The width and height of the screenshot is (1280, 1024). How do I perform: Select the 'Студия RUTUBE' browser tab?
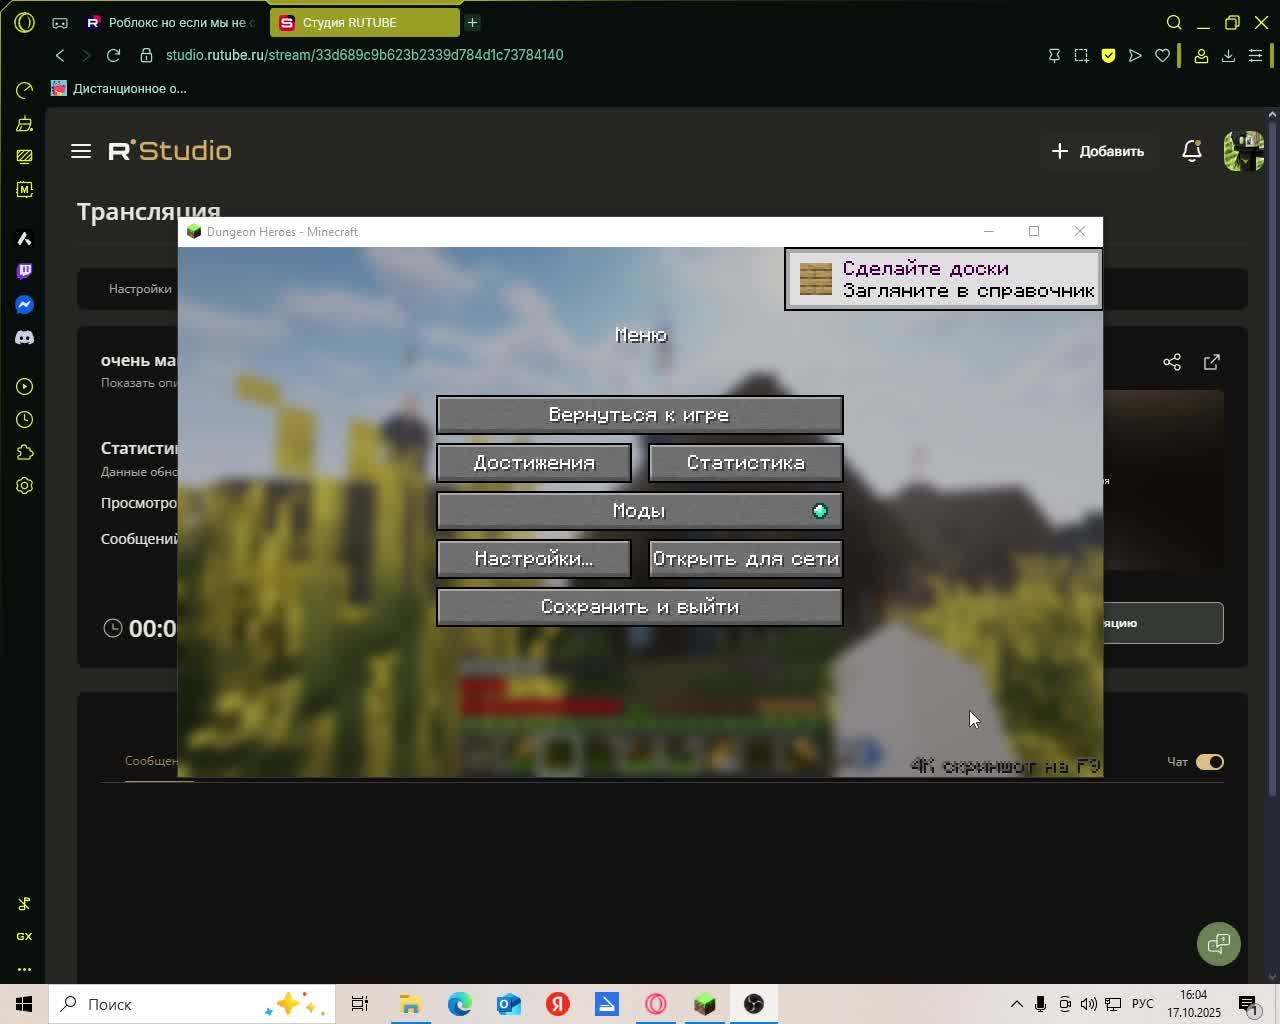pyautogui.click(x=365, y=22)
